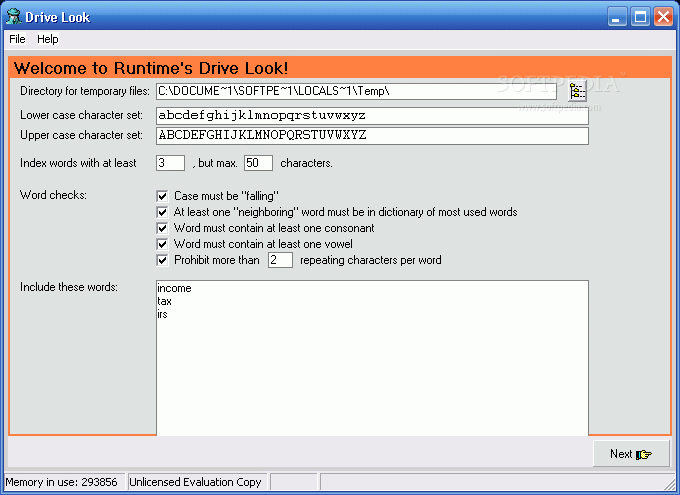Minimize the Drive Look window
The height and width of the screenshot is (495, 680).
coord(617,17)
